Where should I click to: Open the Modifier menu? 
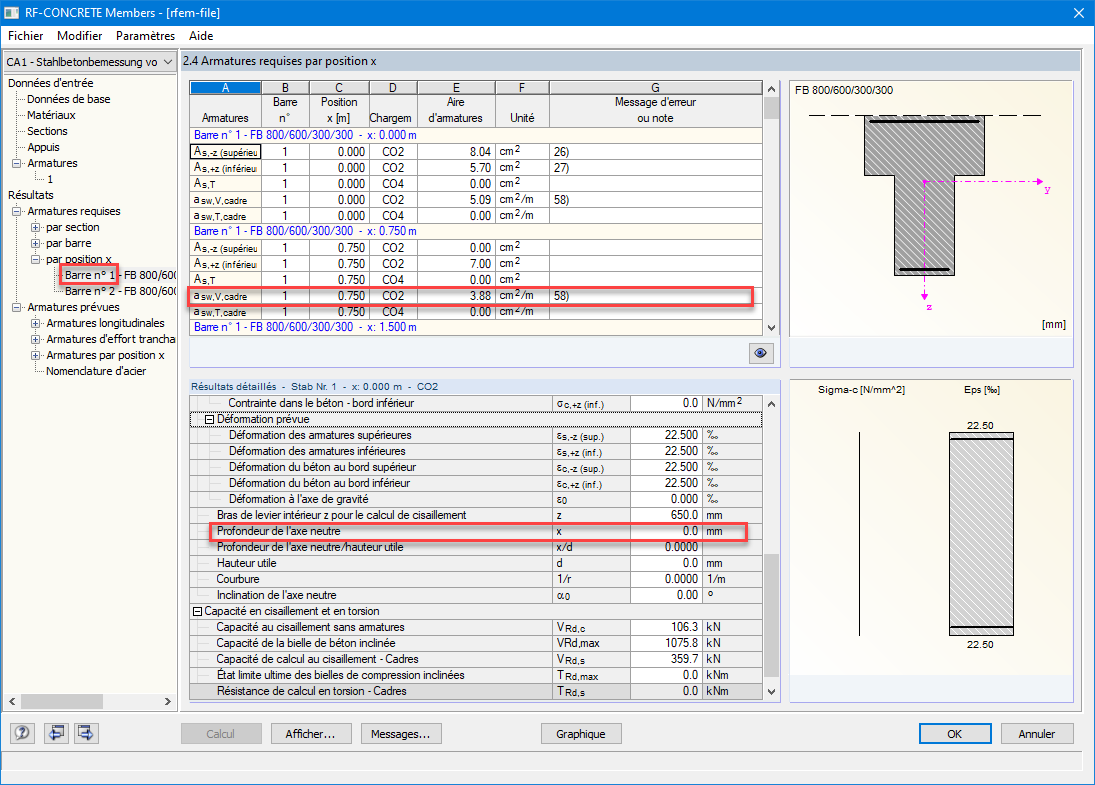click(80, 36)
